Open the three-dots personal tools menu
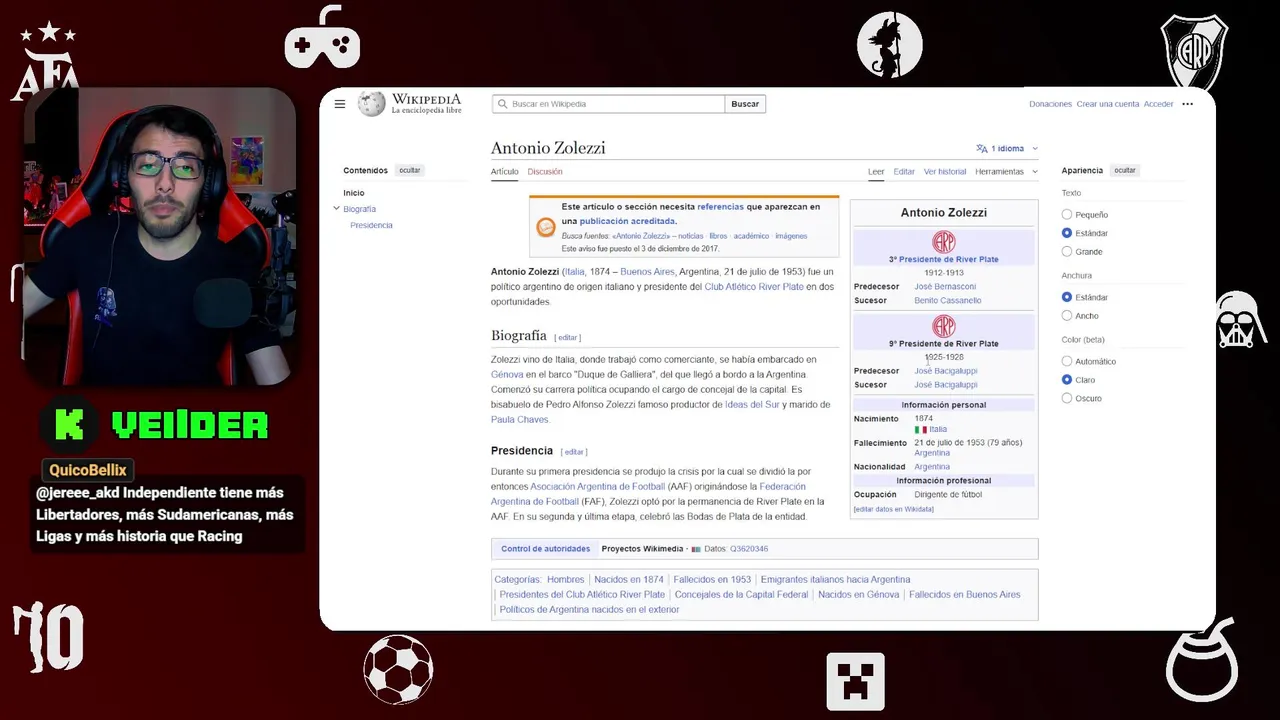 [1187, 104]
